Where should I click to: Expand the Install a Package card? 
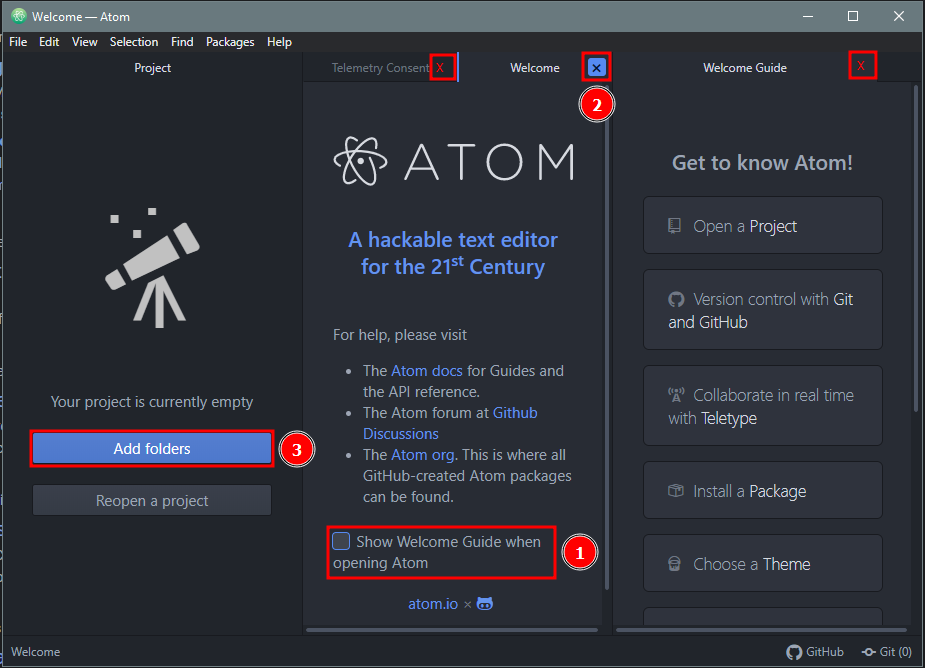pos(763,490)
